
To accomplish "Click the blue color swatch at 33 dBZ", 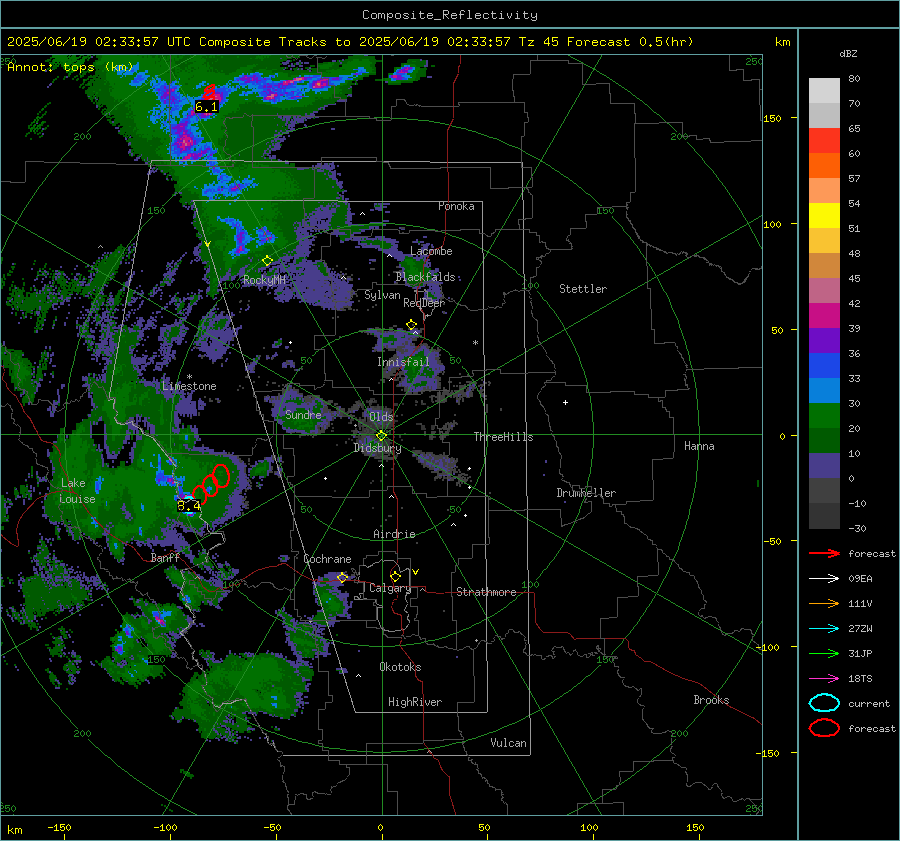I will pos(824,366).
